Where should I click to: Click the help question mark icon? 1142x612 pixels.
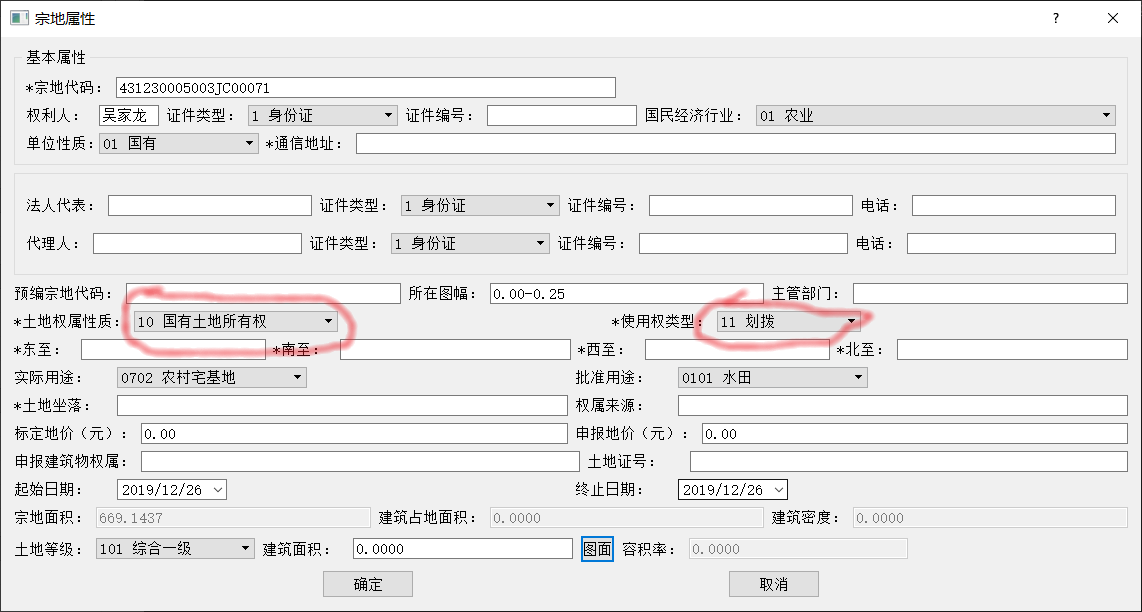(1056, 18)
